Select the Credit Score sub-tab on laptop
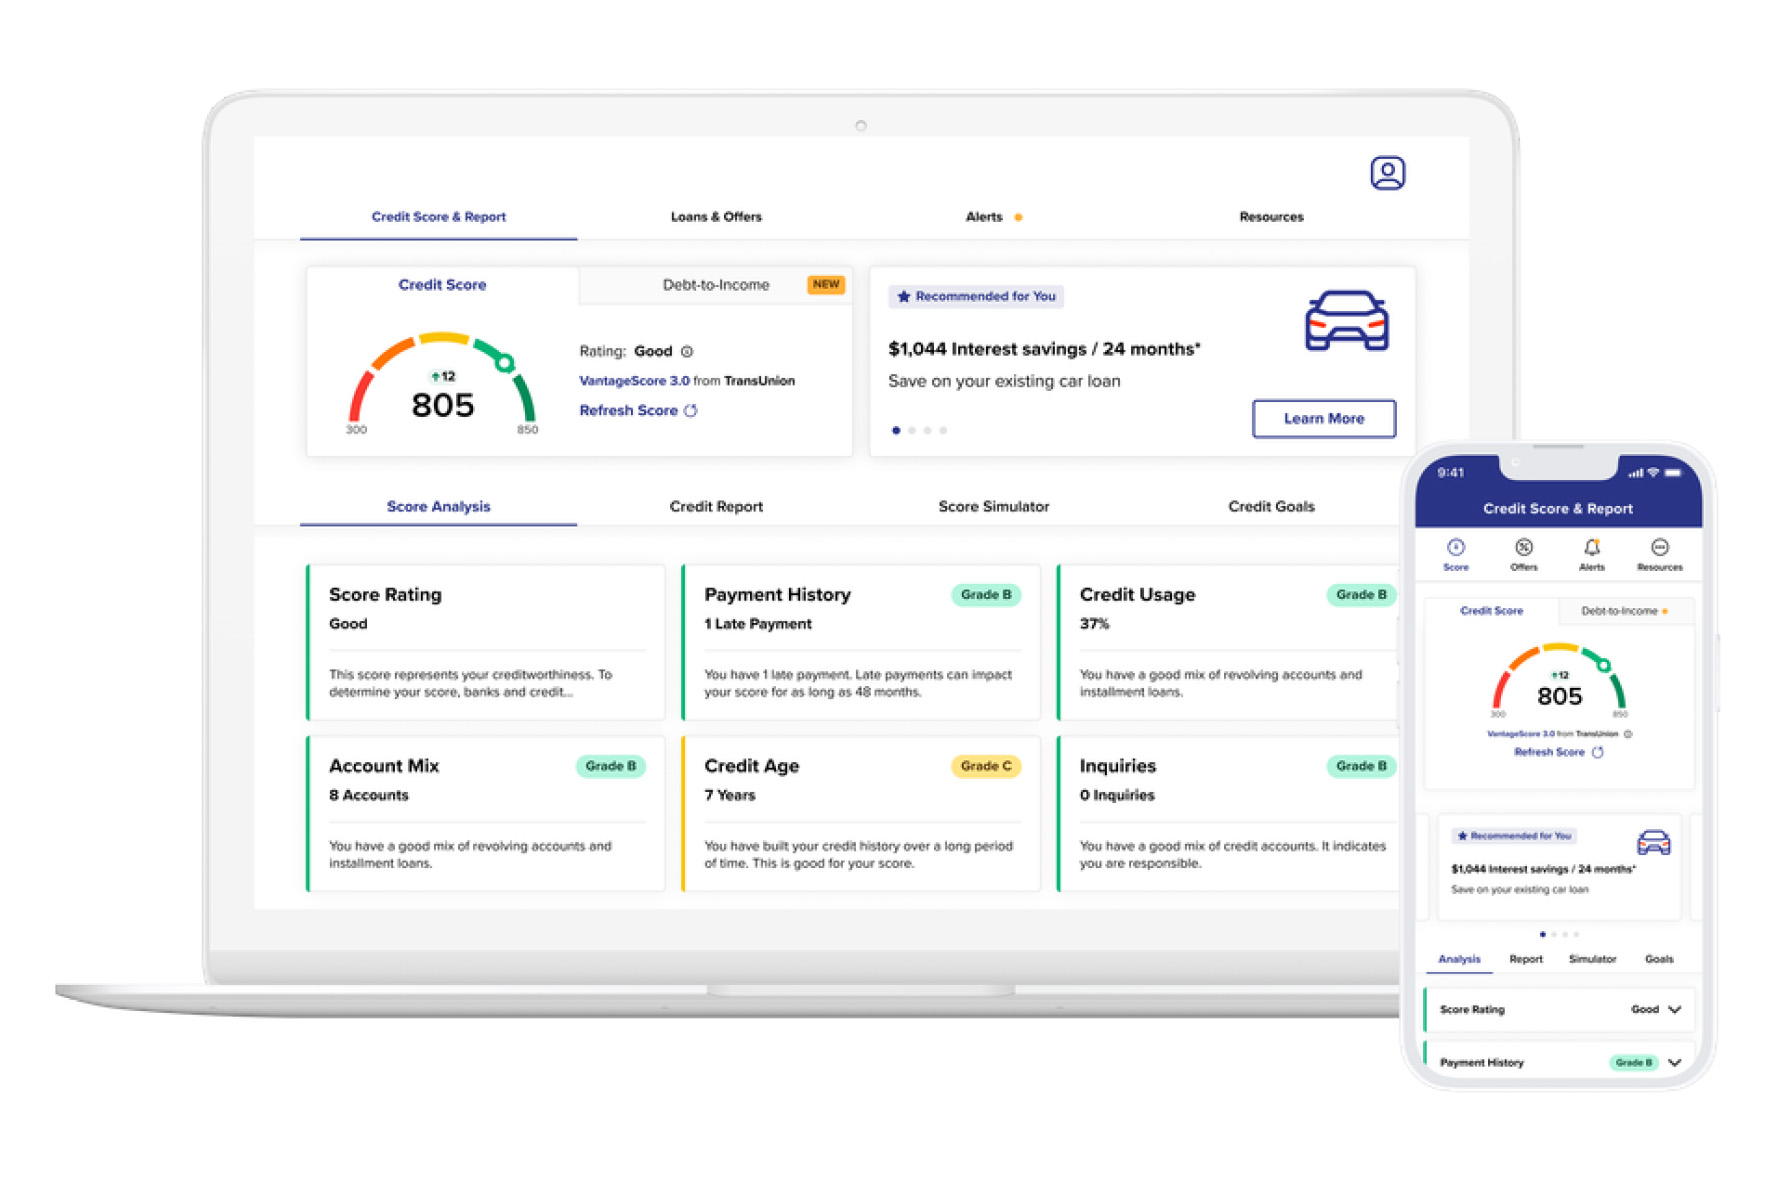Viewport: 1776px width, 1184px height. pyautogui.click(x=442, y=285)
